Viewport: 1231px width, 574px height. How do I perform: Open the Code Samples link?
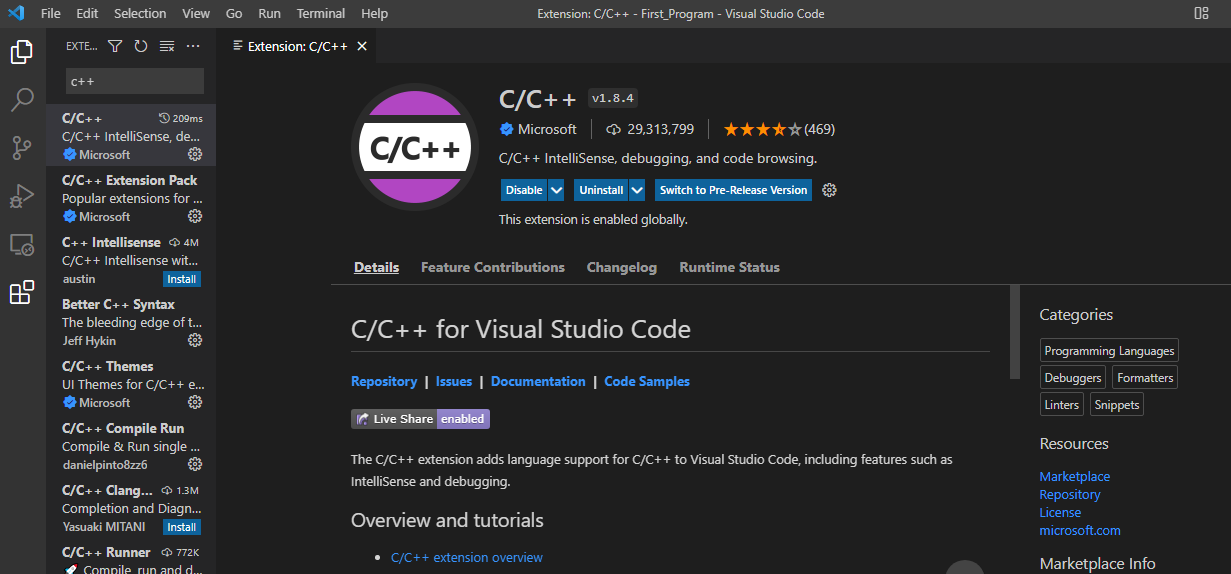[x=647, y=381]
